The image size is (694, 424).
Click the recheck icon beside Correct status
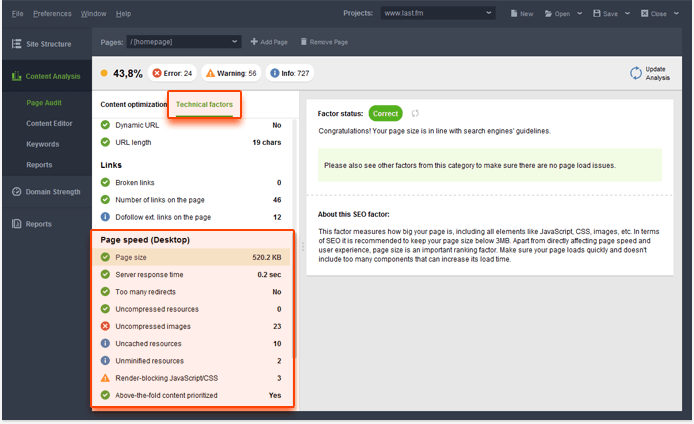pos(415,114)
